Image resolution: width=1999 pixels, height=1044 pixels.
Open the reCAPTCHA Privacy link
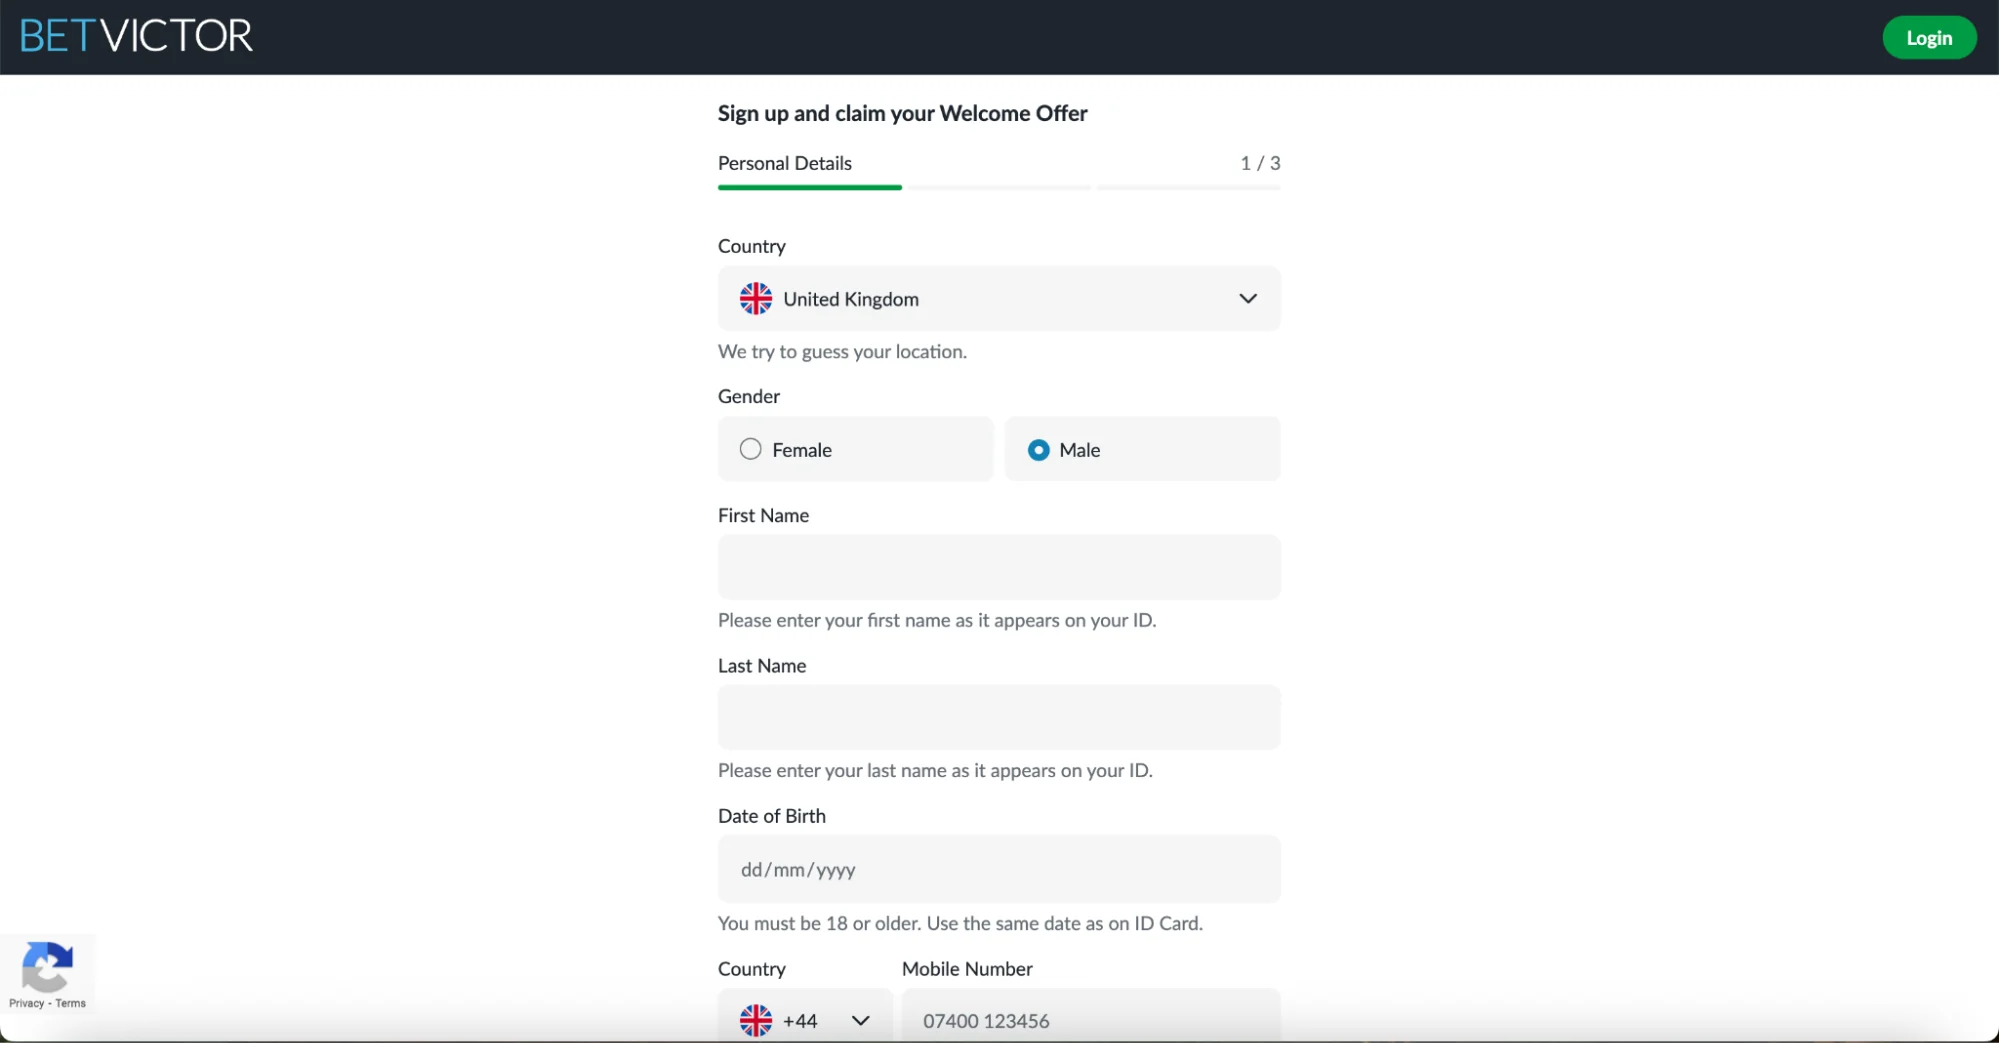click(x=26, y=1003)
